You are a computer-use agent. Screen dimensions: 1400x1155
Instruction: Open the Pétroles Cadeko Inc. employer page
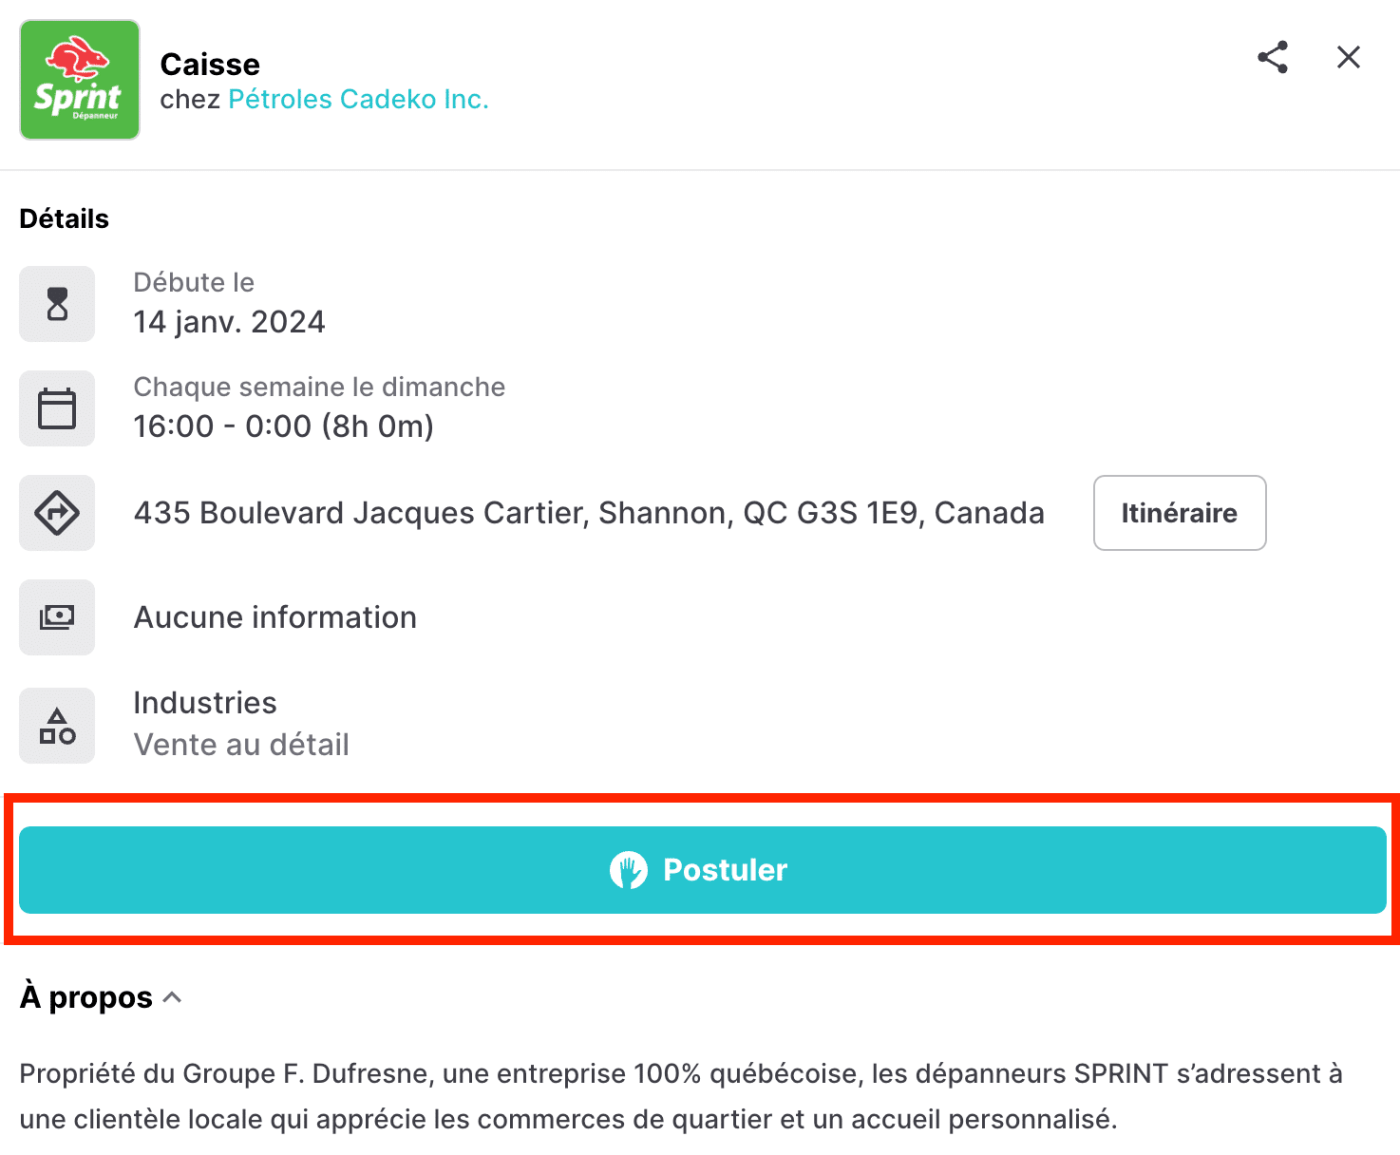358,99
